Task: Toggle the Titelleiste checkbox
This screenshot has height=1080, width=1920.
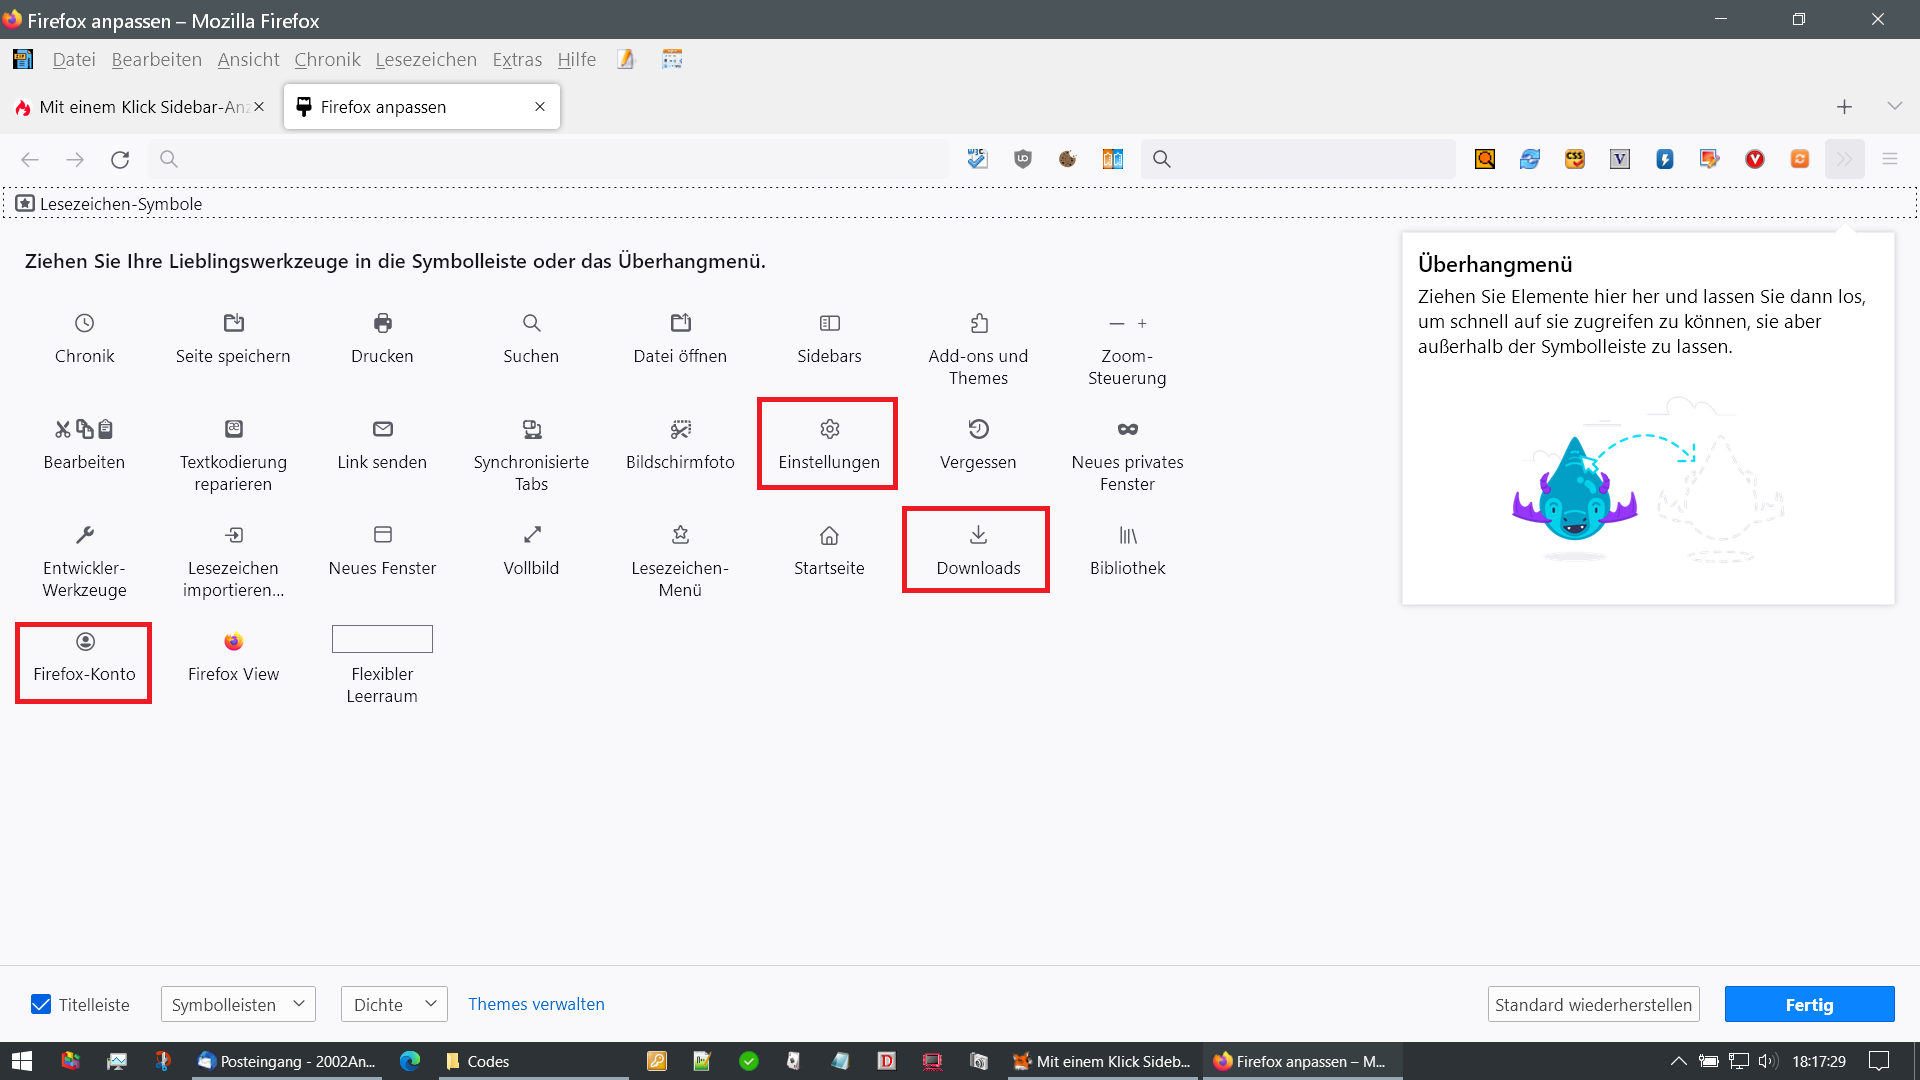Action: (x=41, y=1004)
